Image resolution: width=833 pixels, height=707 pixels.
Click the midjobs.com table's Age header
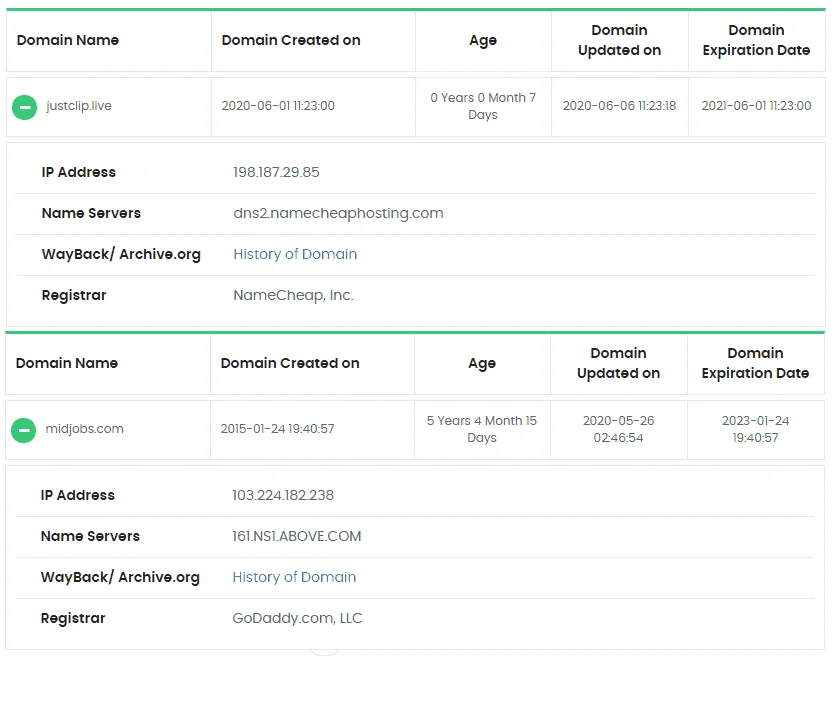pyautogui.click(x=482, y=364)
